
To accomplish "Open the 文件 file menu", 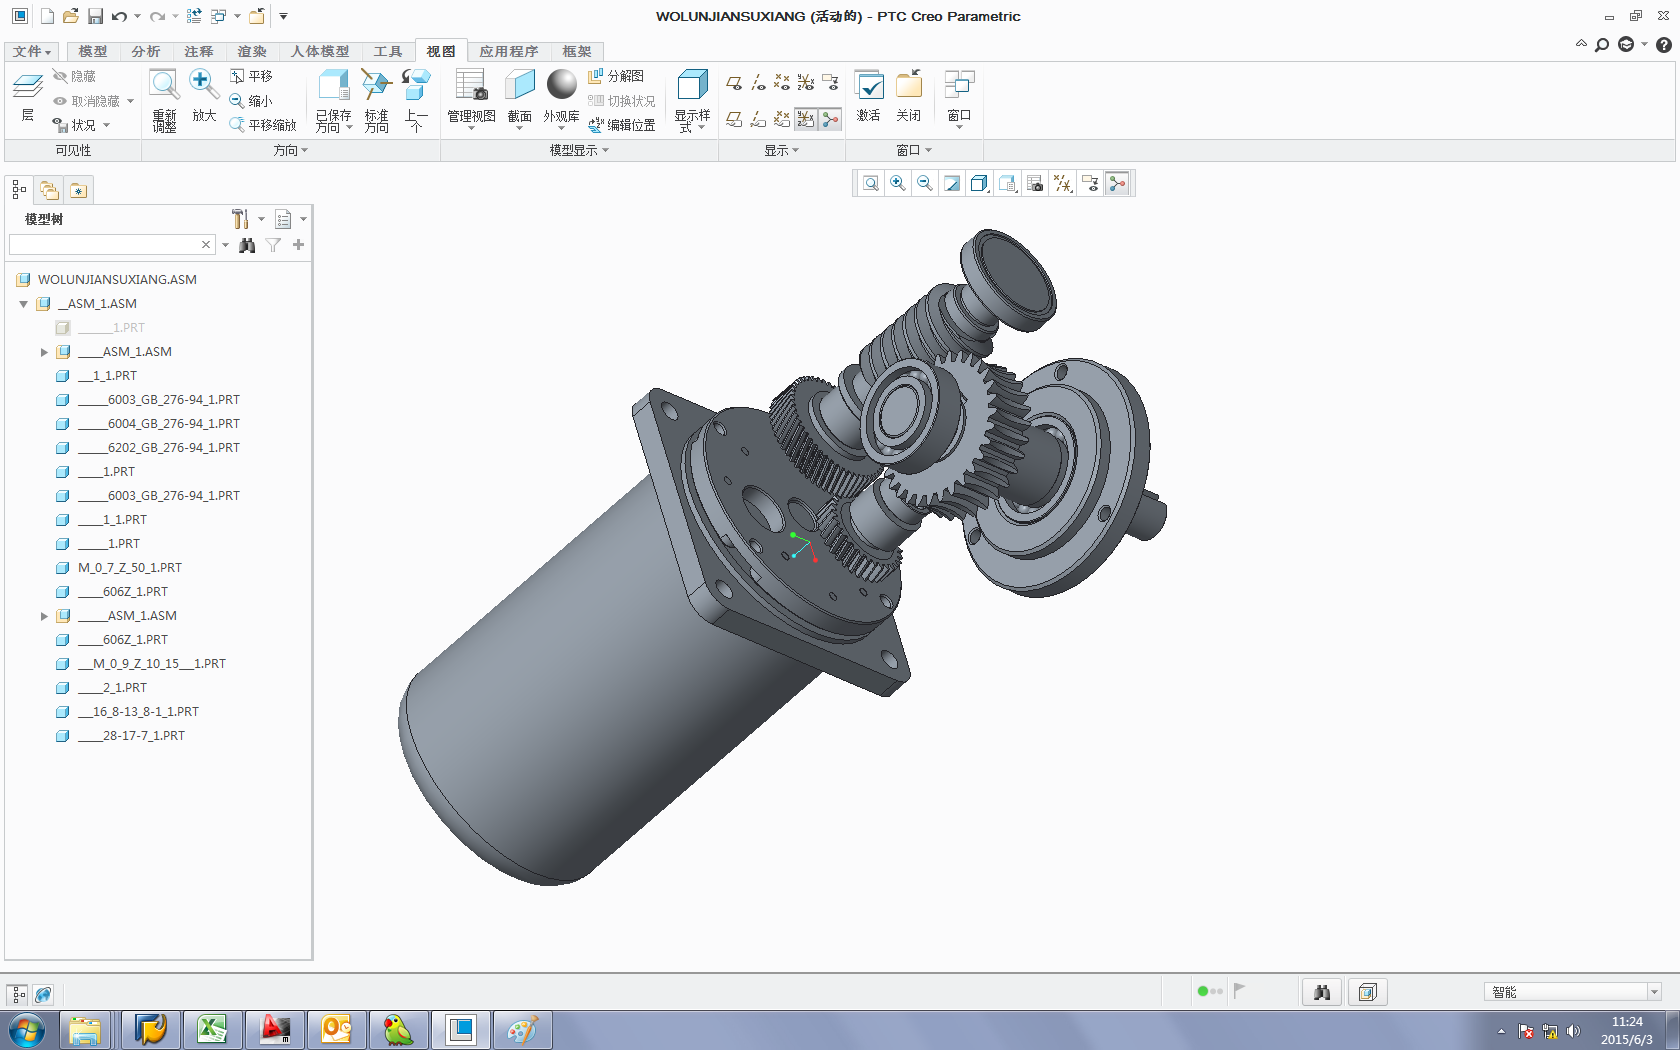I will [32, 52].
